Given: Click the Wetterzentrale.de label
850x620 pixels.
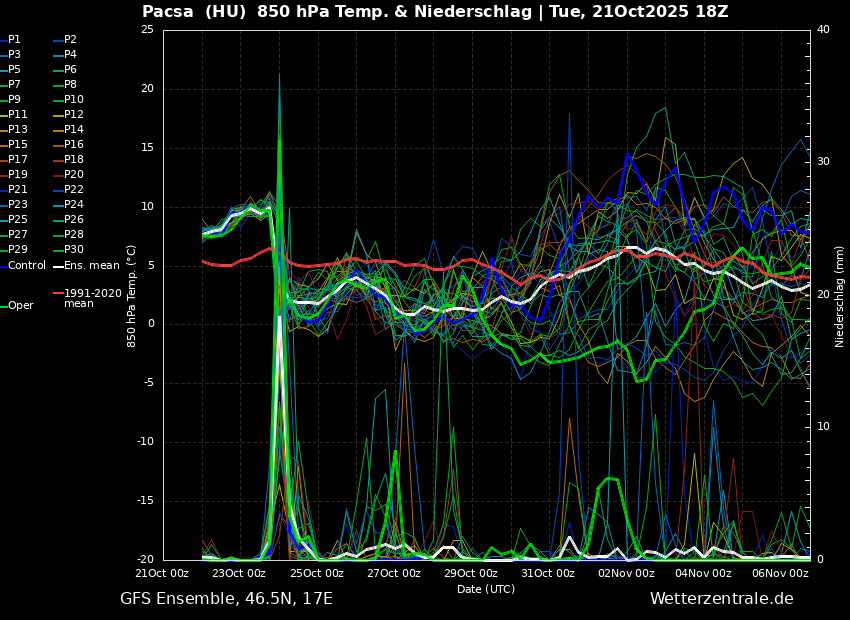Looking at the screenshot, I should click(x=721, y=599).
